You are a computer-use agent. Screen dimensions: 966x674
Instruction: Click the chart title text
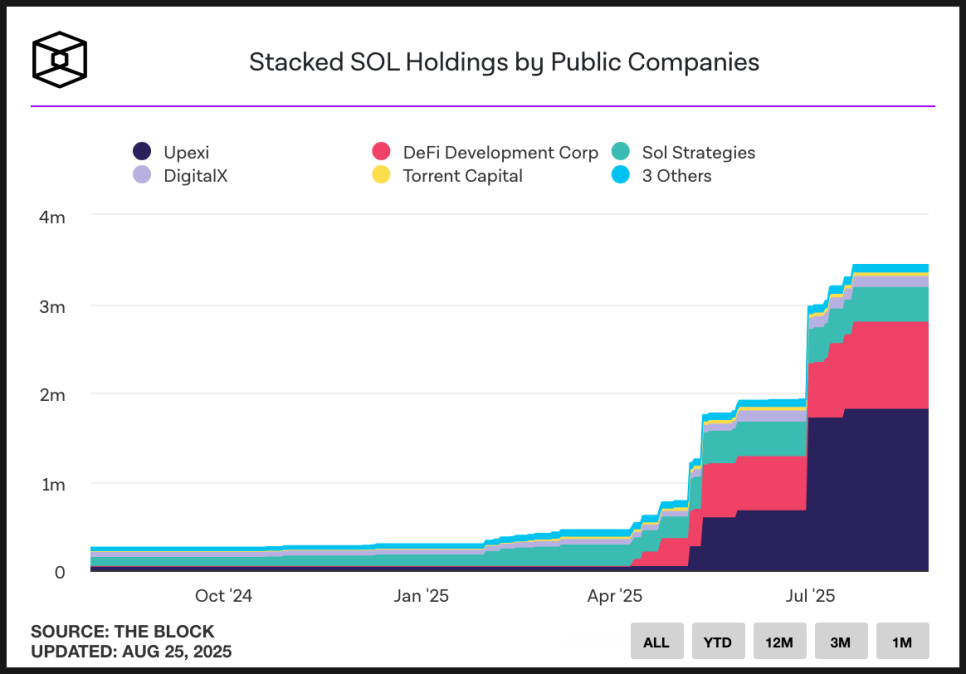[504, 62]
